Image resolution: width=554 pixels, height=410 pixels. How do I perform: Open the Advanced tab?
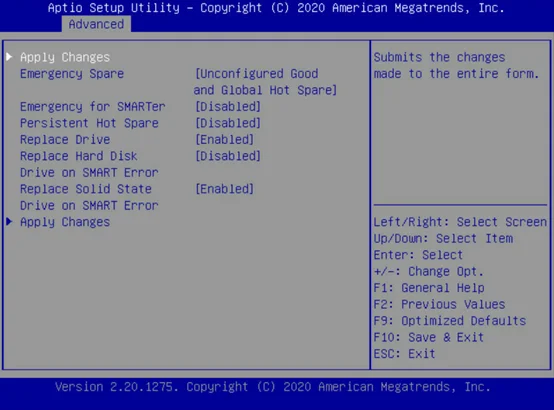[96, 24]
